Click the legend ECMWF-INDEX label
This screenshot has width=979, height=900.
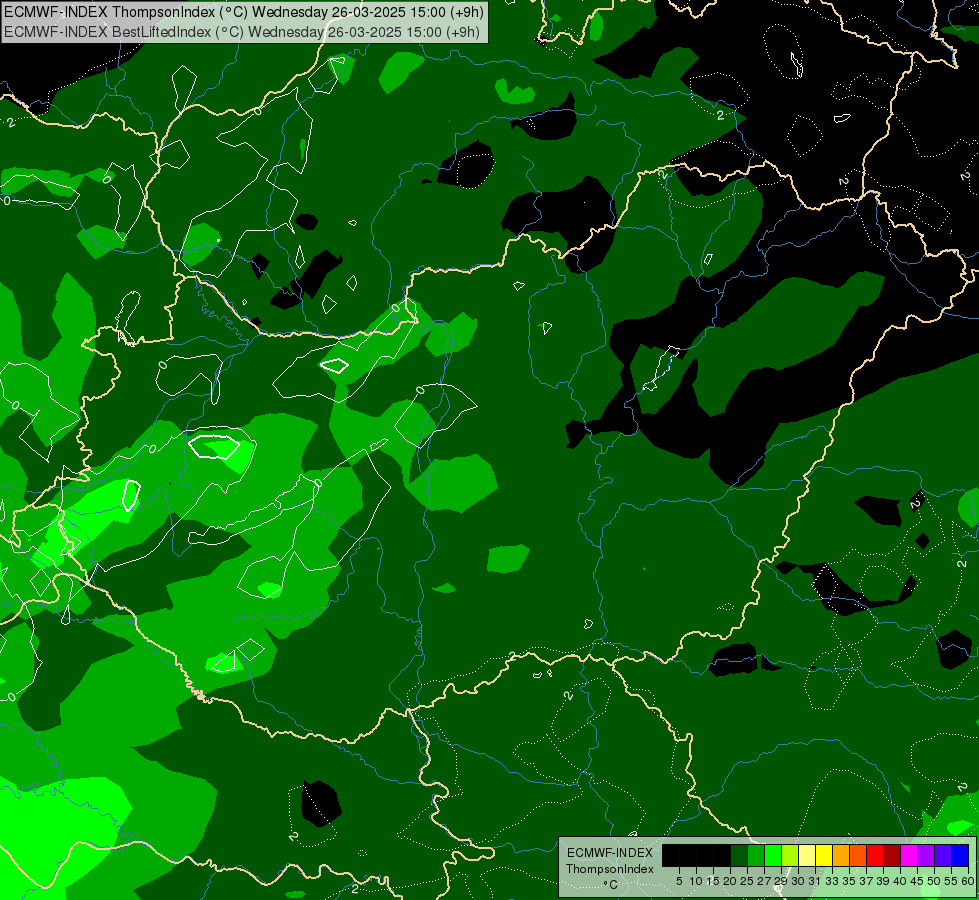pos(610,853)
